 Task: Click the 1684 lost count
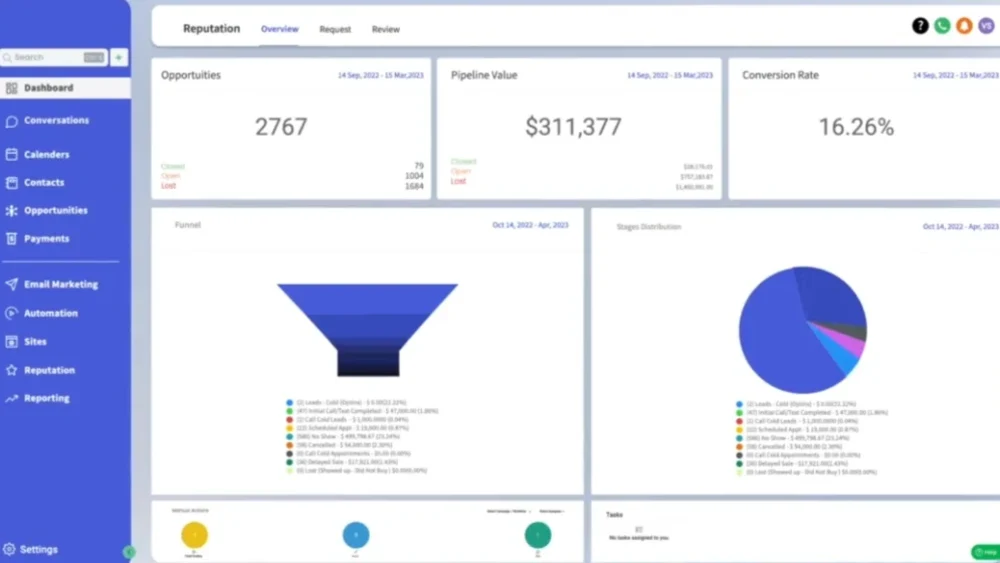pyautogui.click(x=414, y=186)
